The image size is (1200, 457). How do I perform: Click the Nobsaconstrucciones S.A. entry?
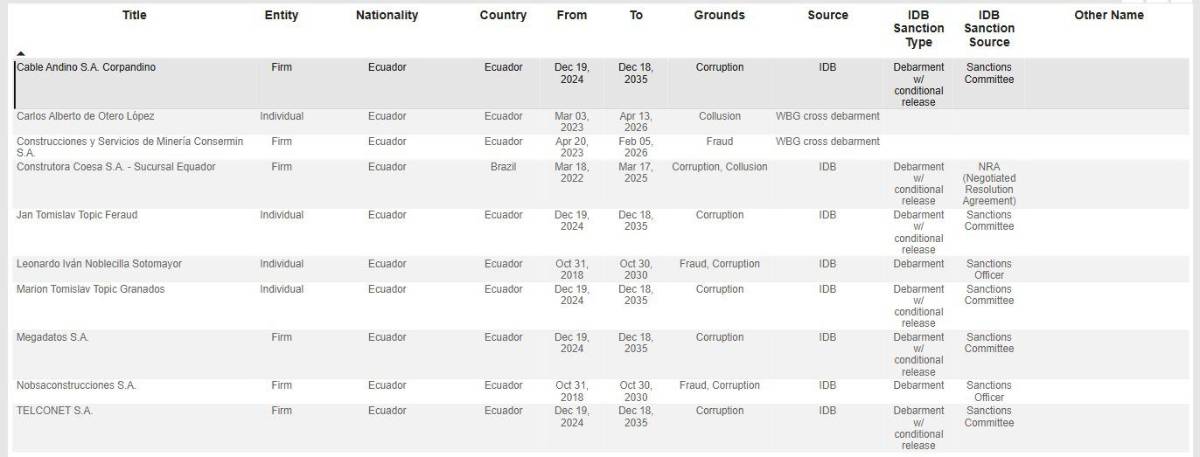click(x=76, y=386)
